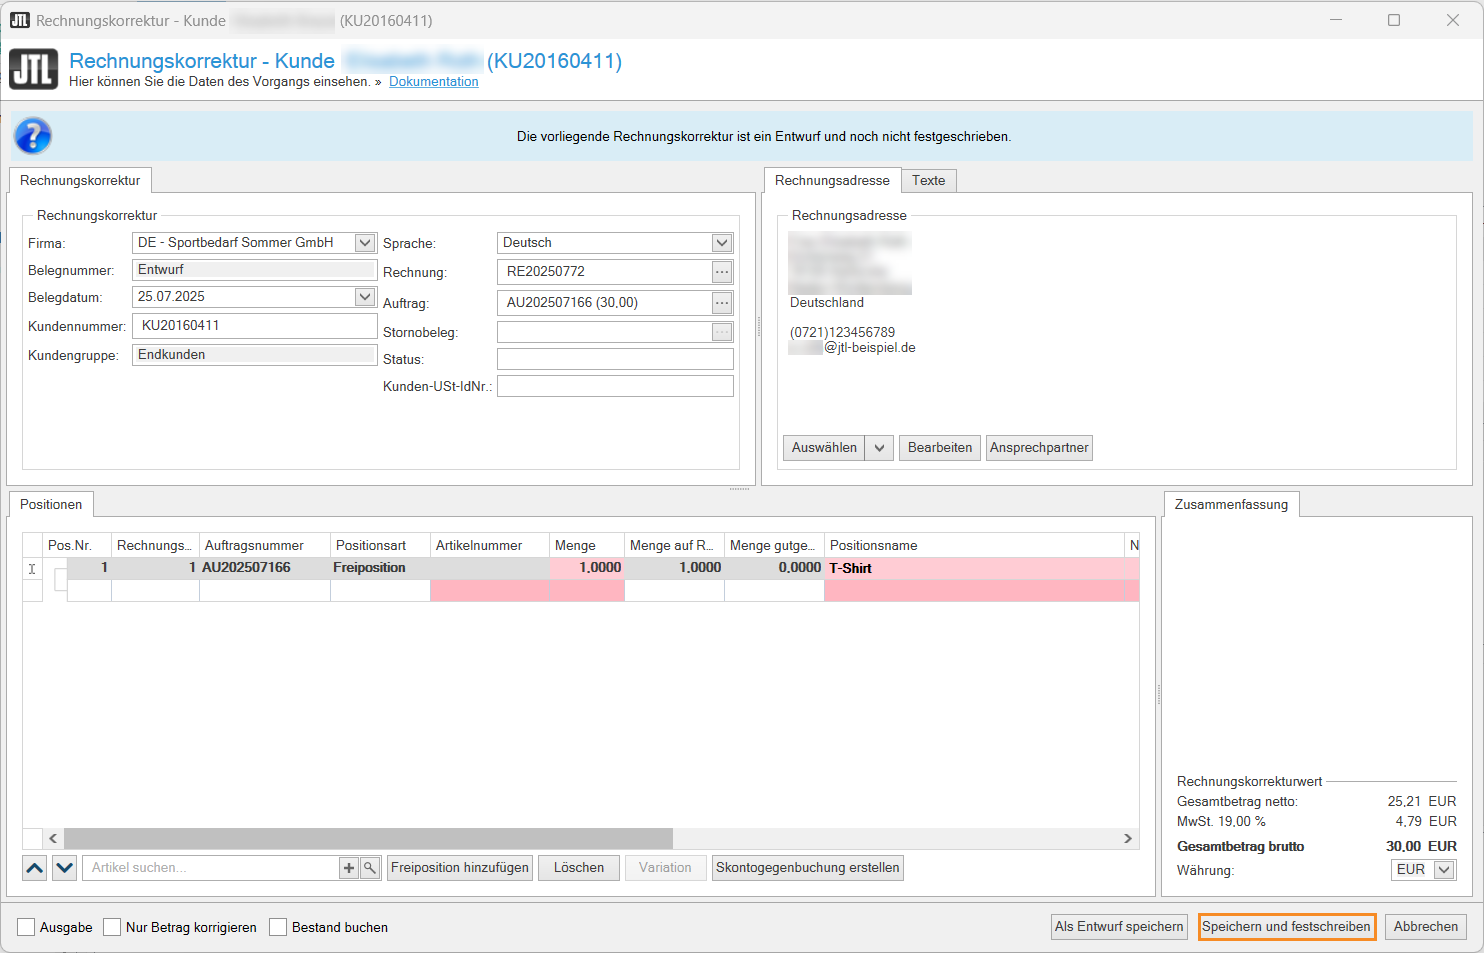Open the Auftrag lookup ellipsis button
1484x953 pixels.
[722, 303]
